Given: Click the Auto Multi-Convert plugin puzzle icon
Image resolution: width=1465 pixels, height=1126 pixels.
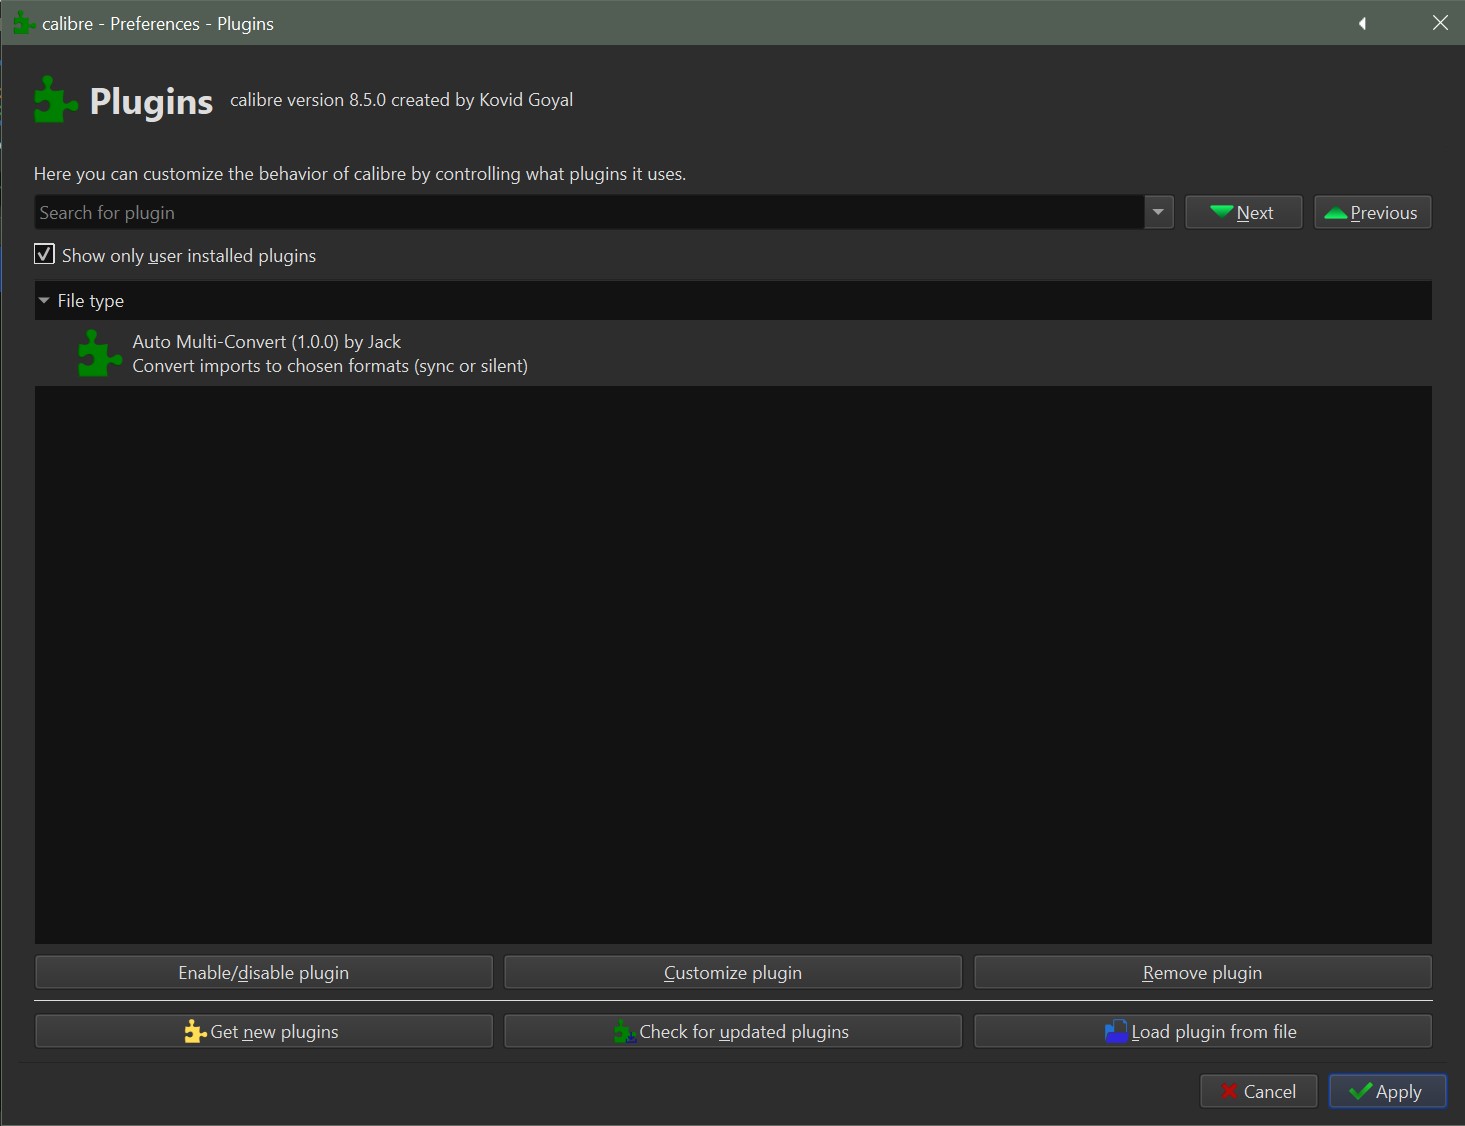Looking at the screenshot, I should (100, 354).
